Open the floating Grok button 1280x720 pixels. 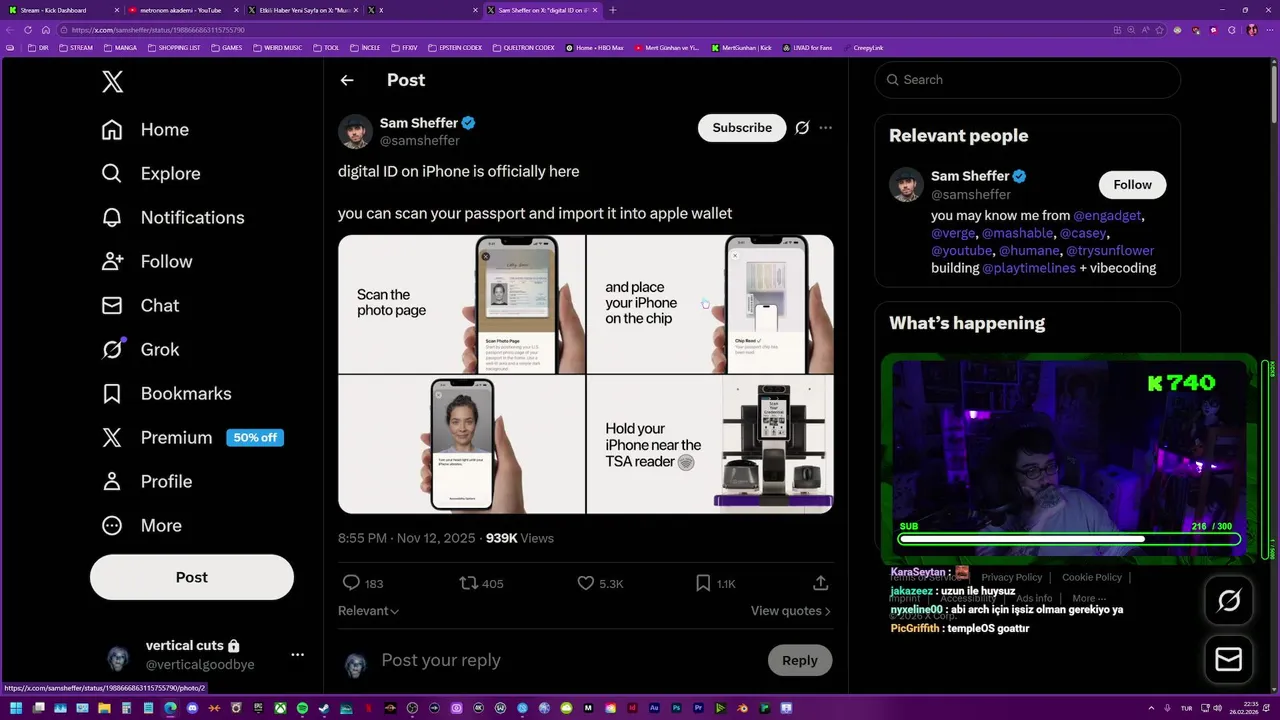(1229, 601)
